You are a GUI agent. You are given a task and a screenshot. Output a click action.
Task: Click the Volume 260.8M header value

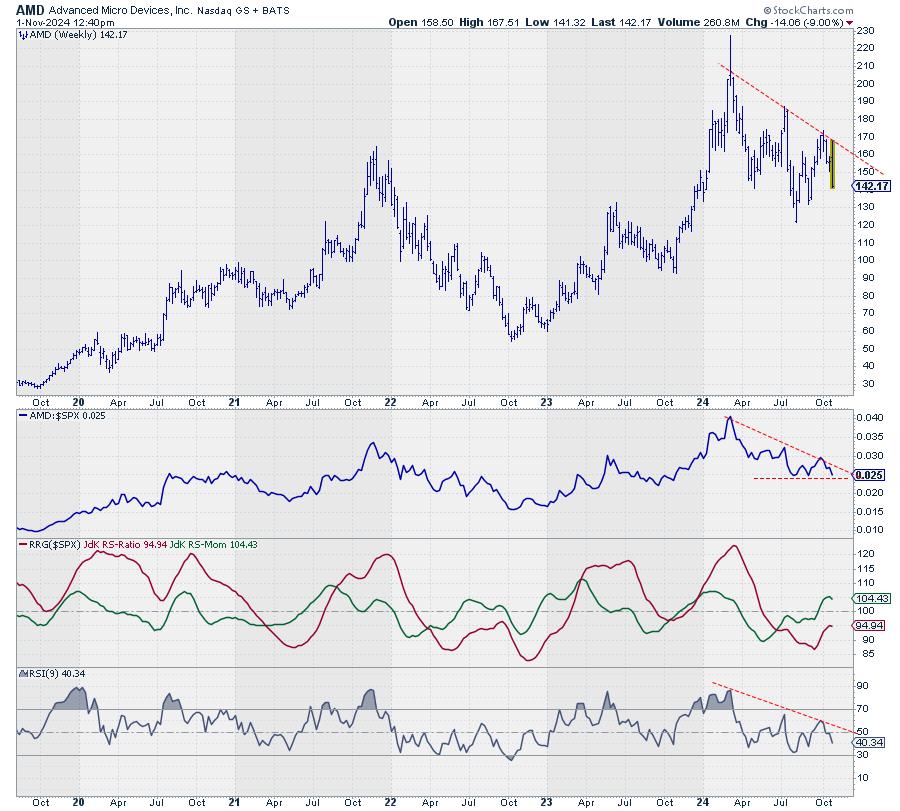click(699, 22)
